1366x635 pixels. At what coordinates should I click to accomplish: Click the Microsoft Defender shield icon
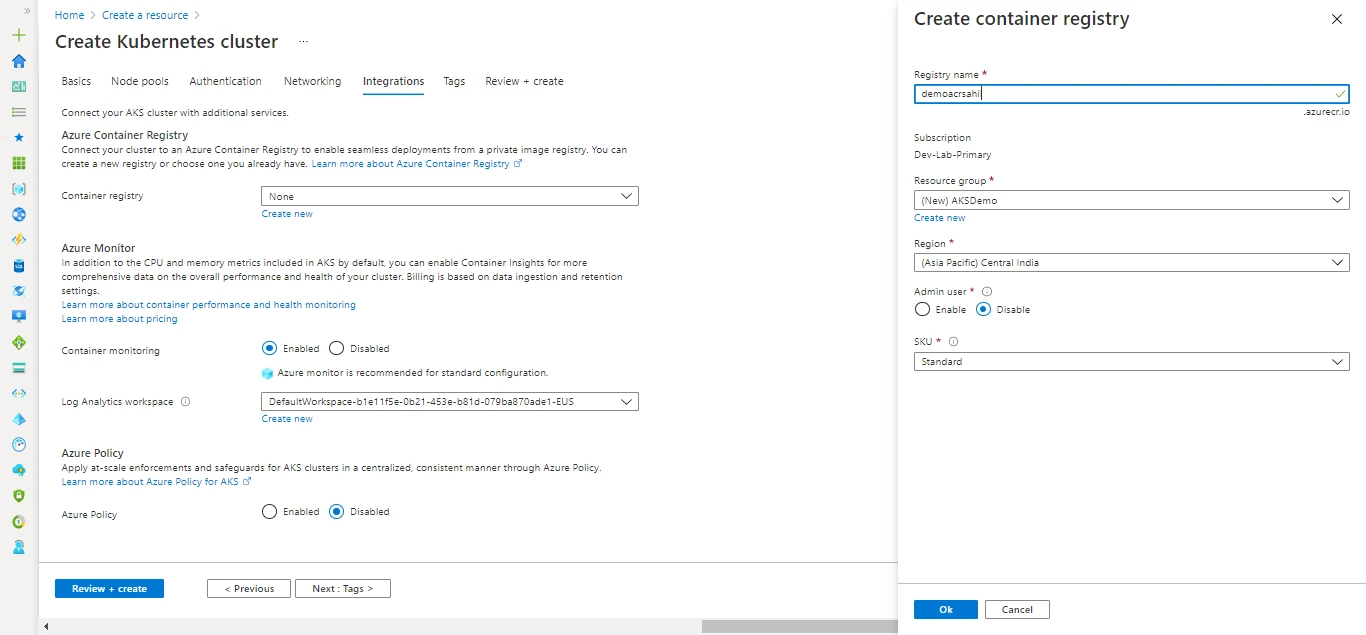19,496
